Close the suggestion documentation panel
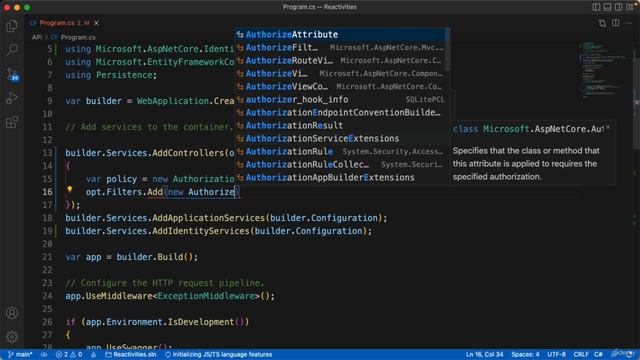 [608, 128]
